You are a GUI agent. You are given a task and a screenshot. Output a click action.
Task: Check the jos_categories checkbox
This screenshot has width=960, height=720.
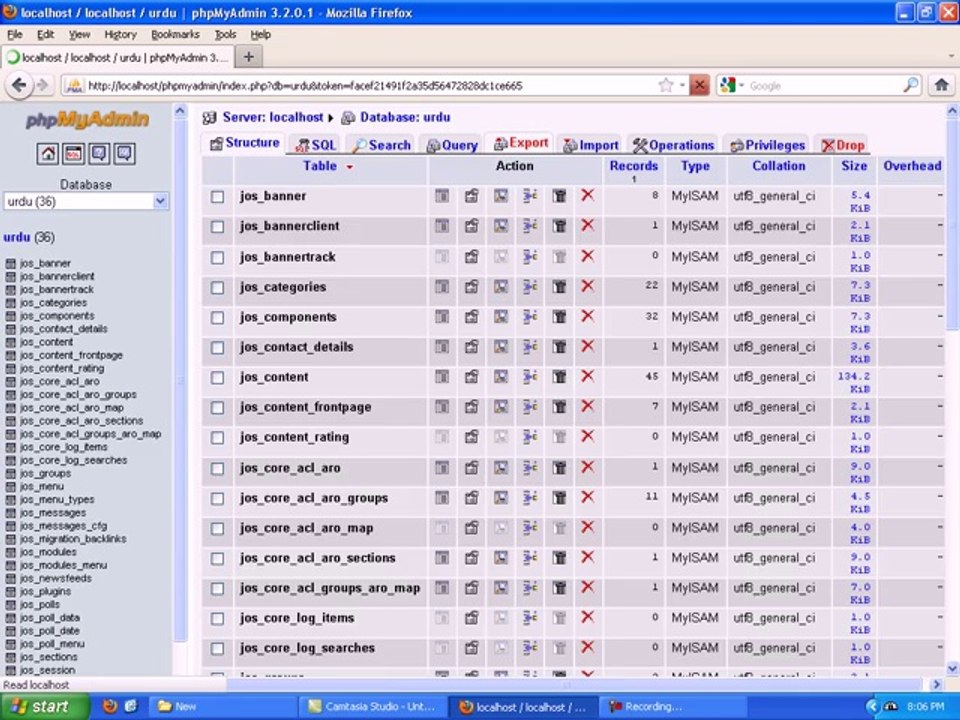coord(217,287)
